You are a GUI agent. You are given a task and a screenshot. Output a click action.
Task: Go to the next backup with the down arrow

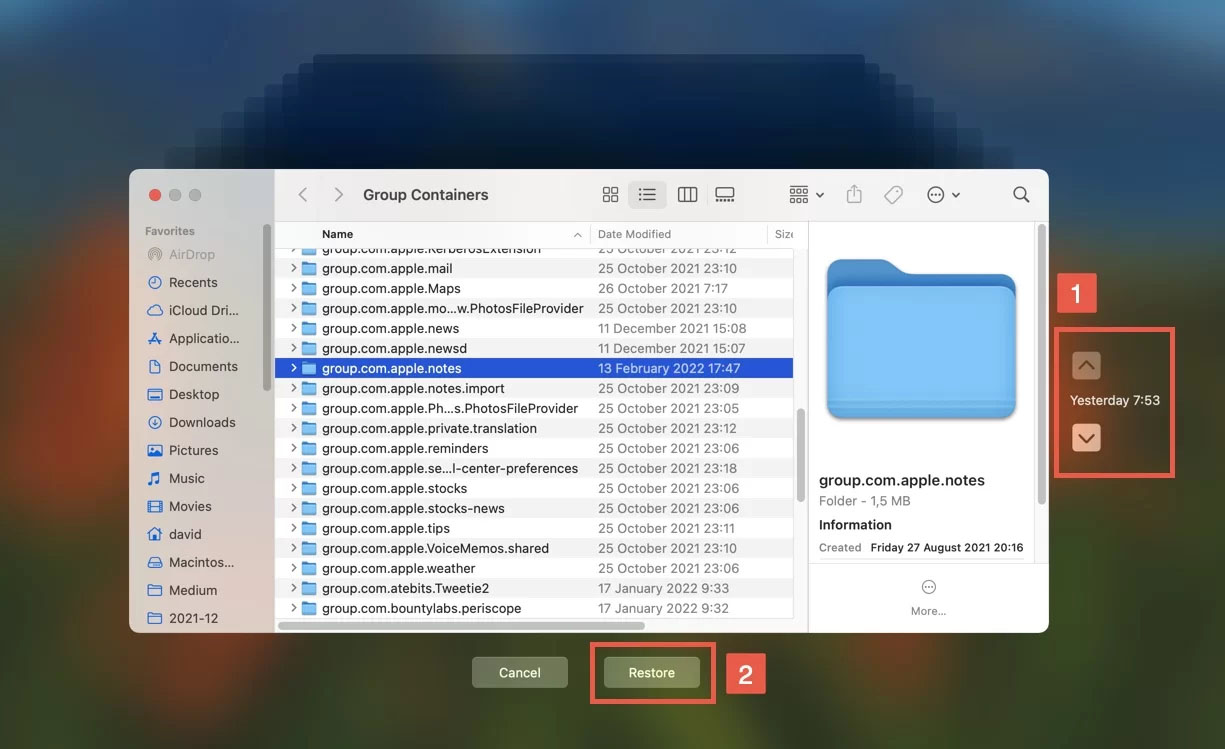click(x=1086, y=438)
